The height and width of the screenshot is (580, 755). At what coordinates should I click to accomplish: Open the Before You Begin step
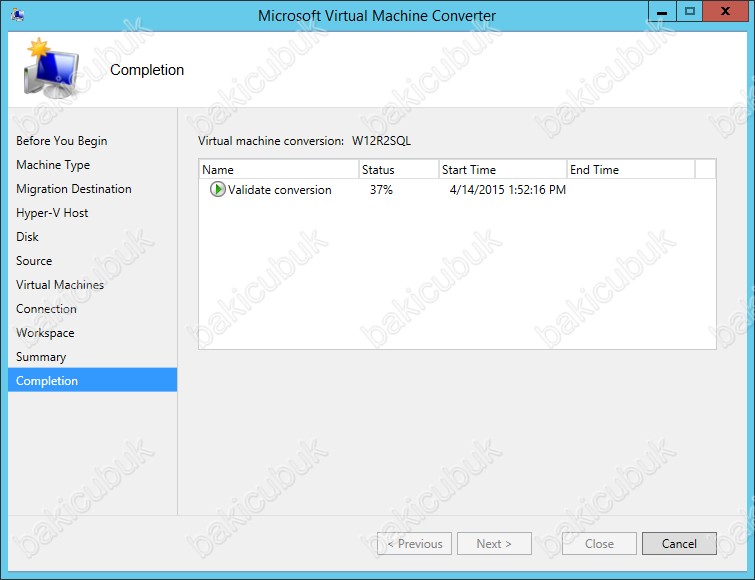(62, 141)
